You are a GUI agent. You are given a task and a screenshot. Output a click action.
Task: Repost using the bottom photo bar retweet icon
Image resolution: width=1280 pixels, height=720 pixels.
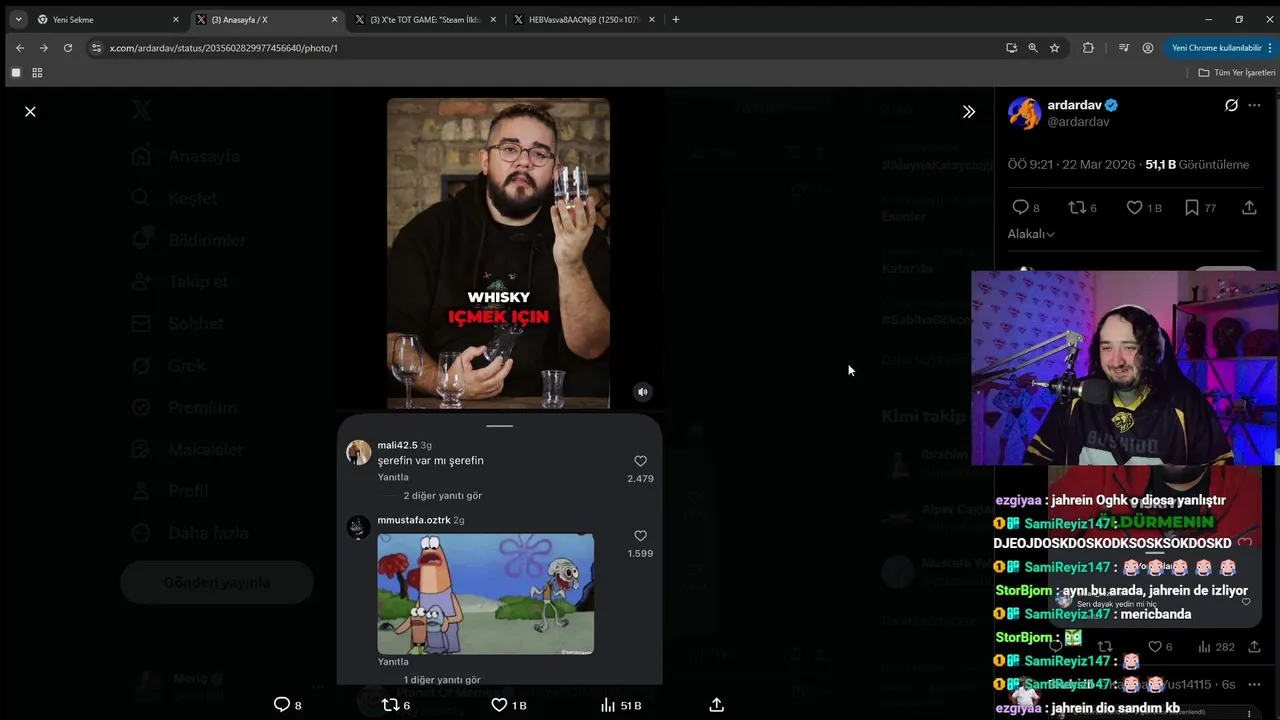point(391,705)
